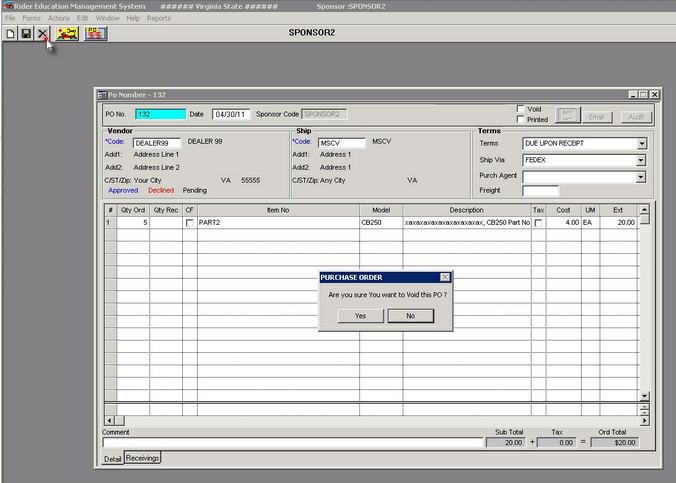Screen dimensions: 676x483
Task: Click the yellow motorcycle toolbar icon
Action: coord(68,33)
